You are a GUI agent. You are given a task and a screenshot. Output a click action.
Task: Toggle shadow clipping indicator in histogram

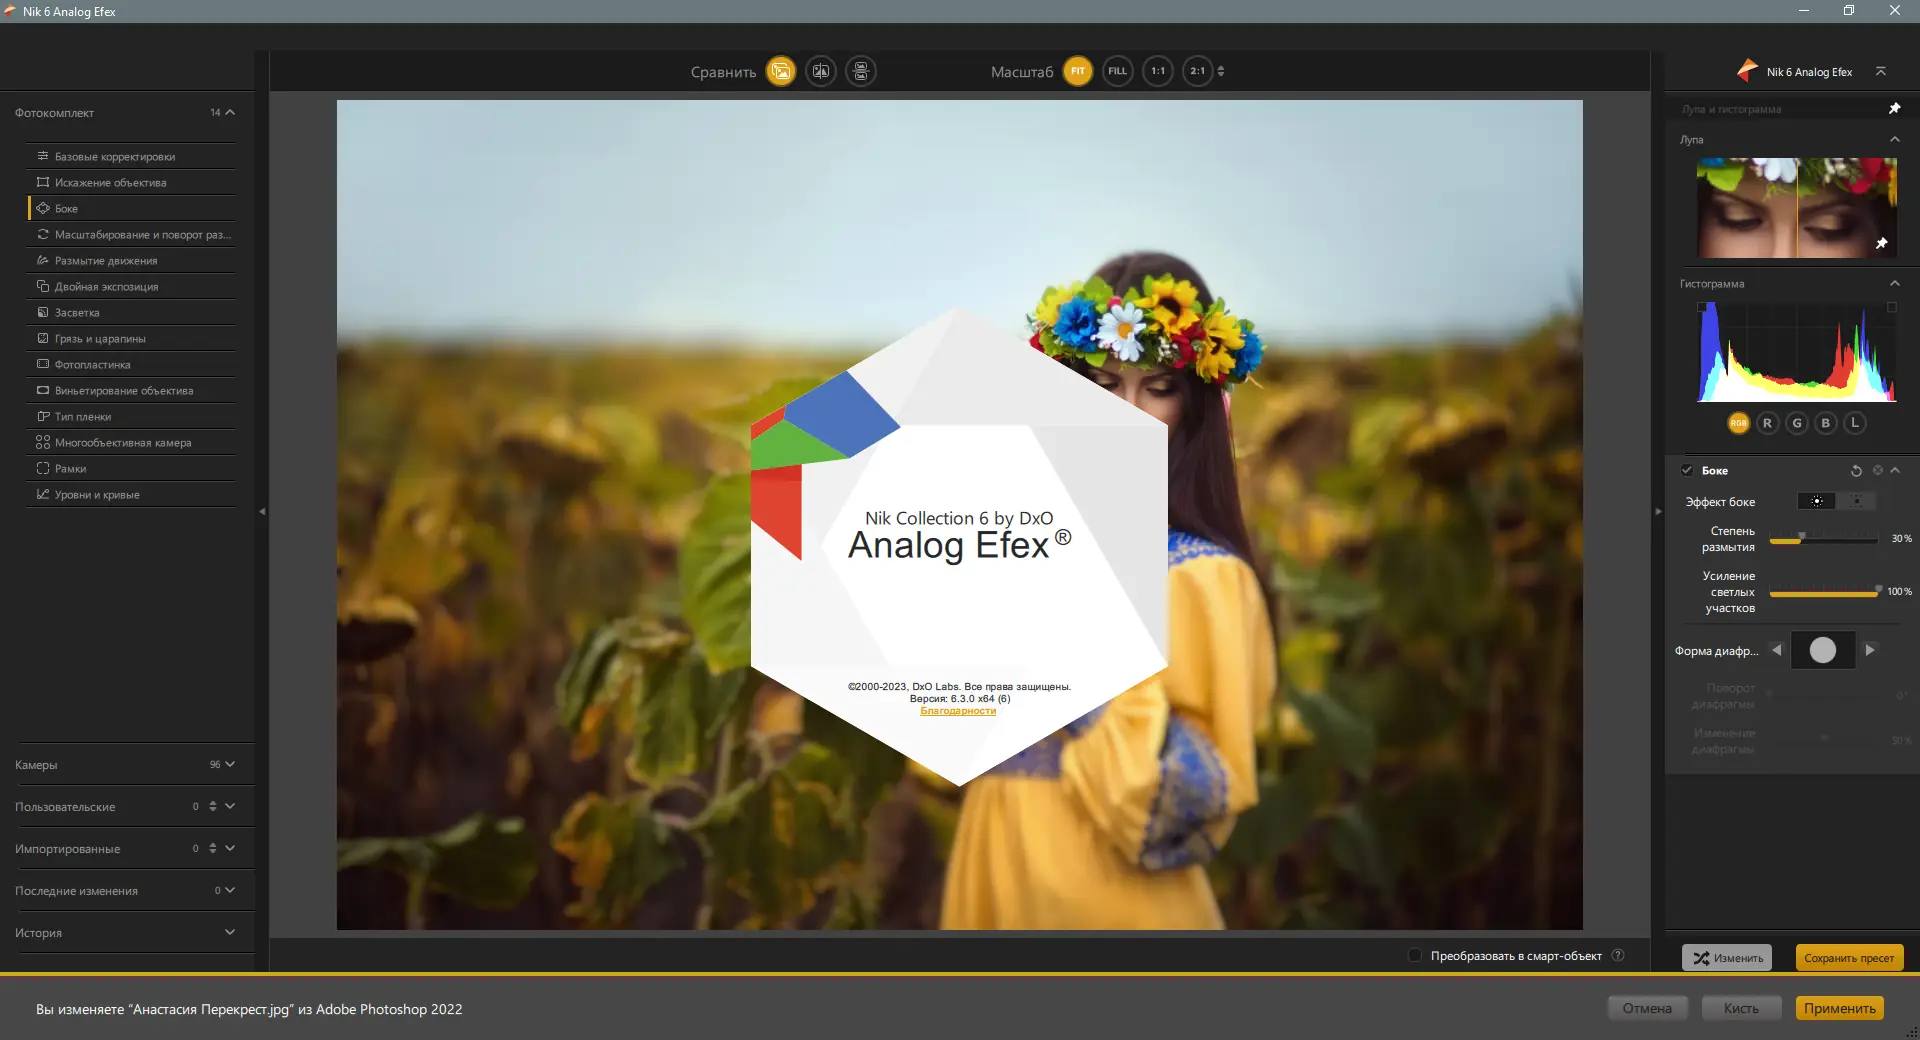pyautogui.click(x=1702, y=308)
